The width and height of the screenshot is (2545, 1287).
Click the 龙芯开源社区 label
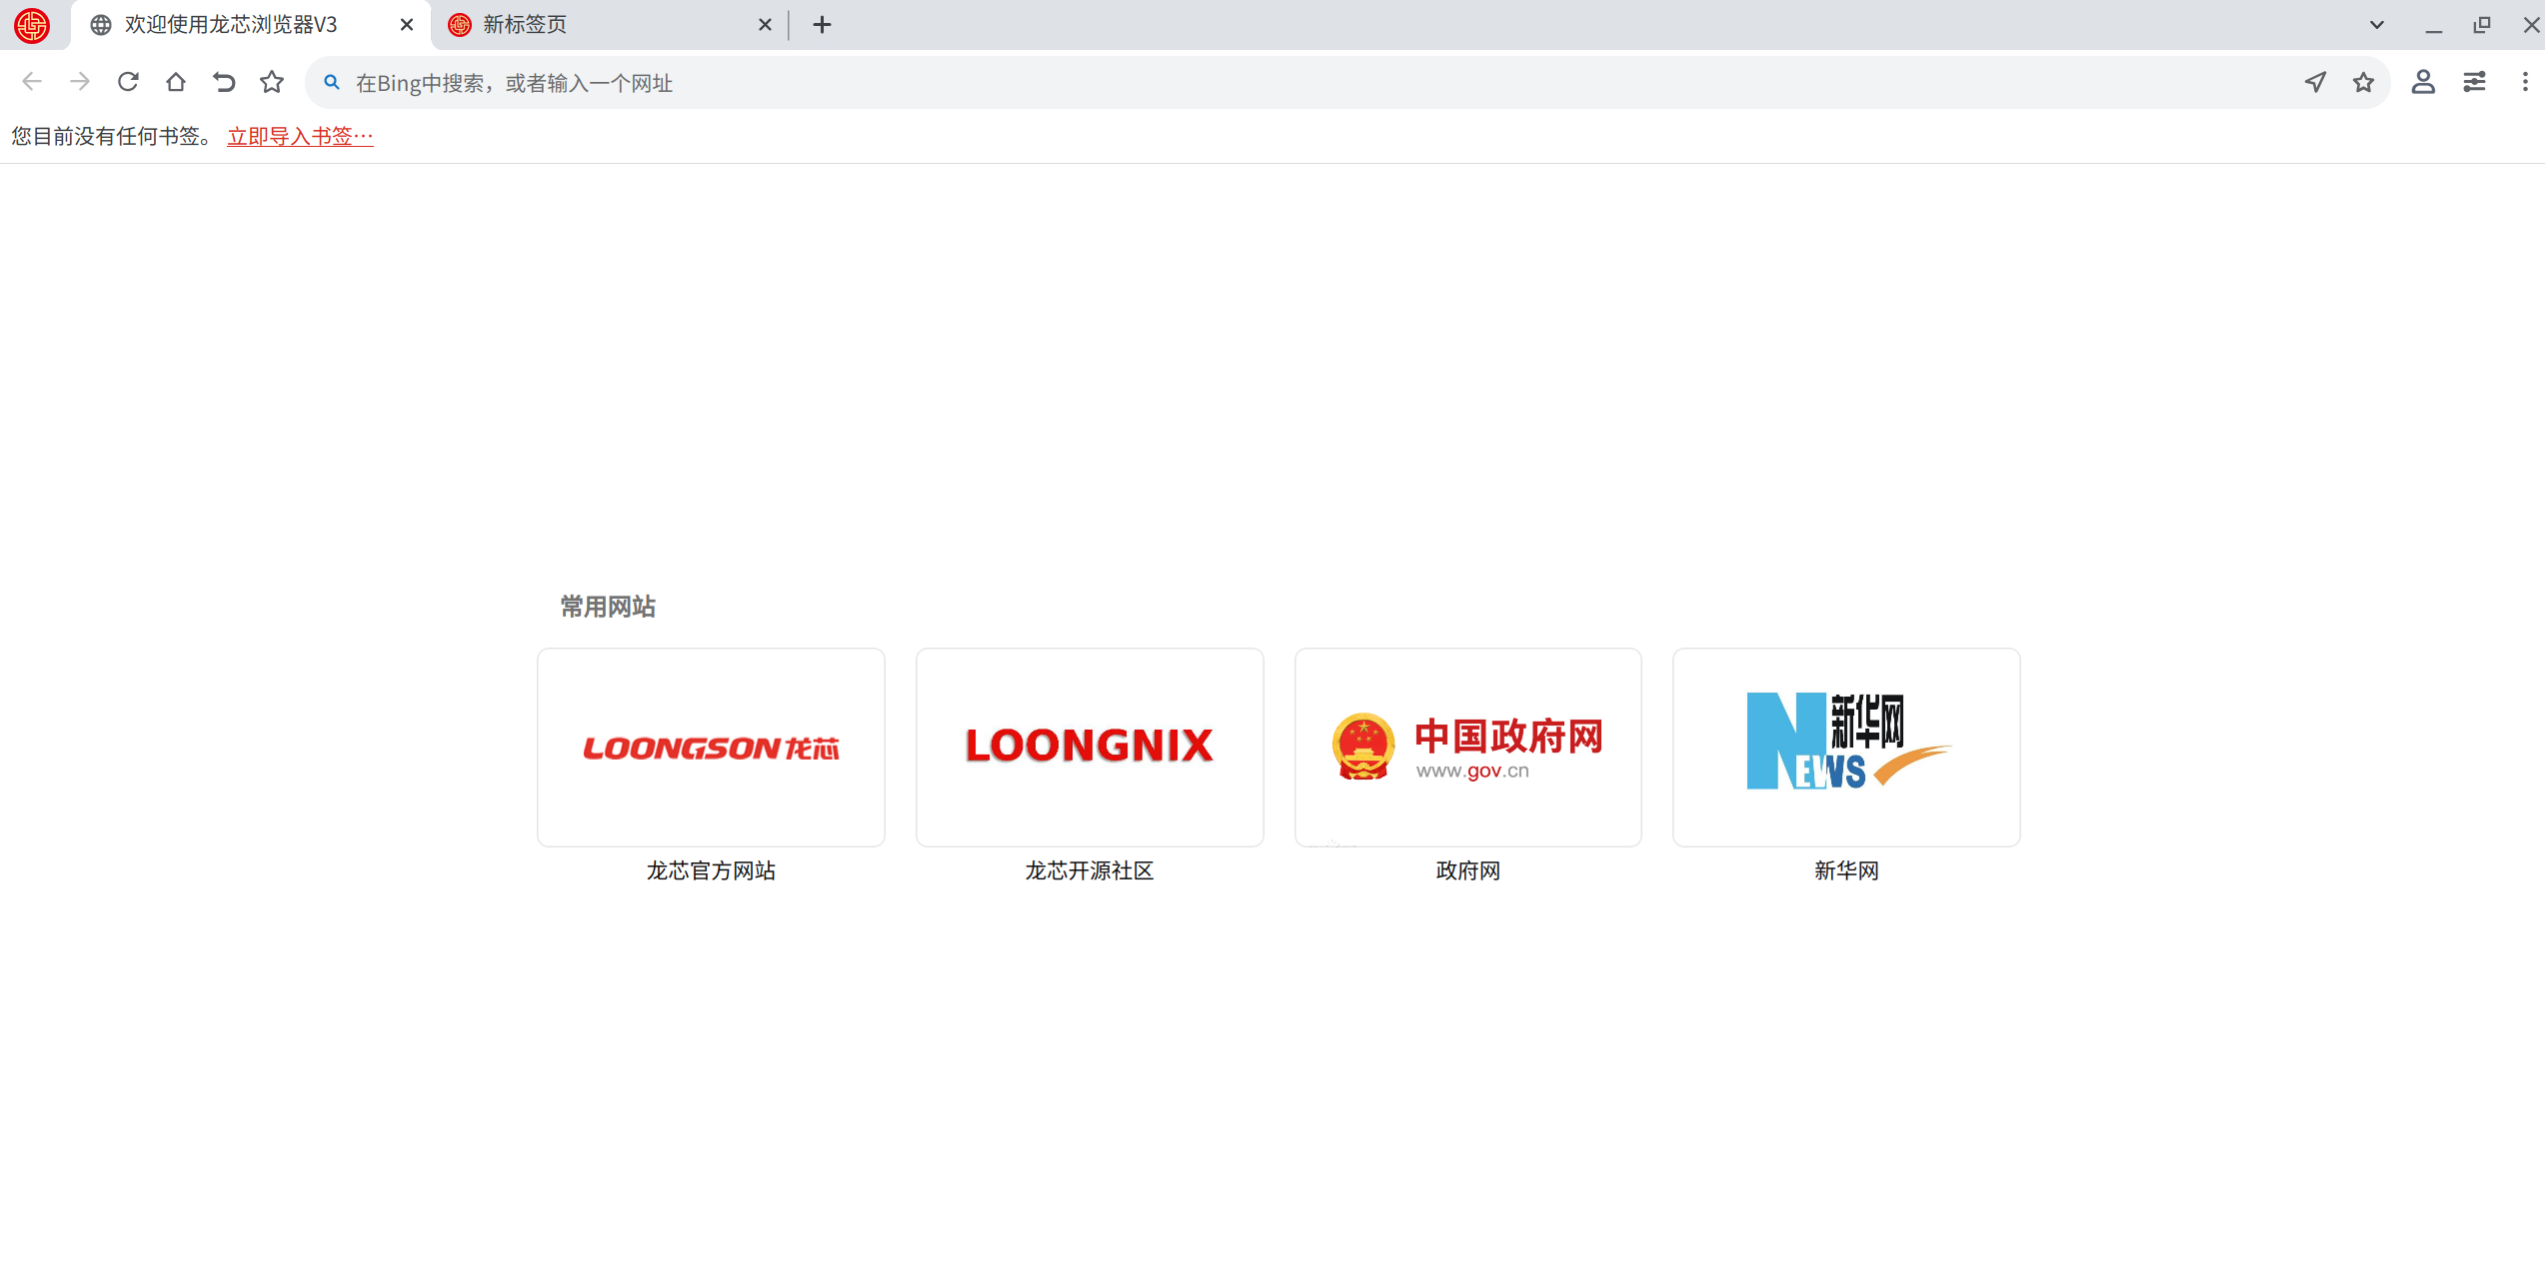(x=1089, y=871)
